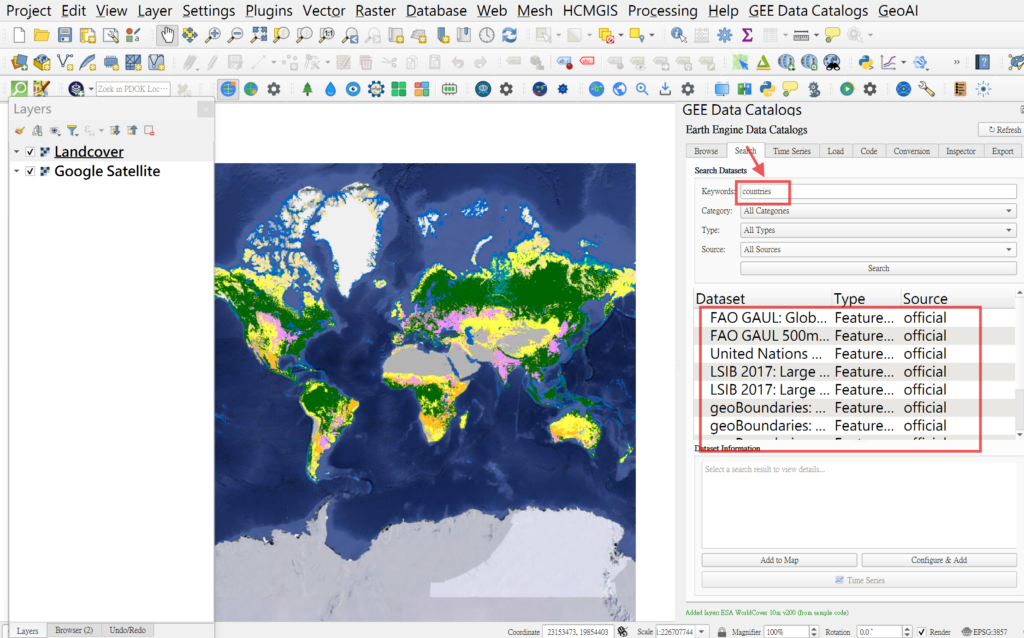Switch to the Time Series tab

point(791,151)
